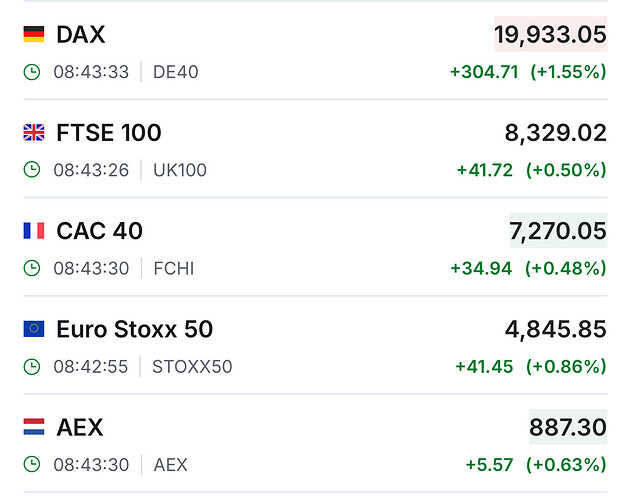The height and width of the screenshot is (500, 630).
Task: Click the green clock icon in DAX row
Action: tap(32, 72)
